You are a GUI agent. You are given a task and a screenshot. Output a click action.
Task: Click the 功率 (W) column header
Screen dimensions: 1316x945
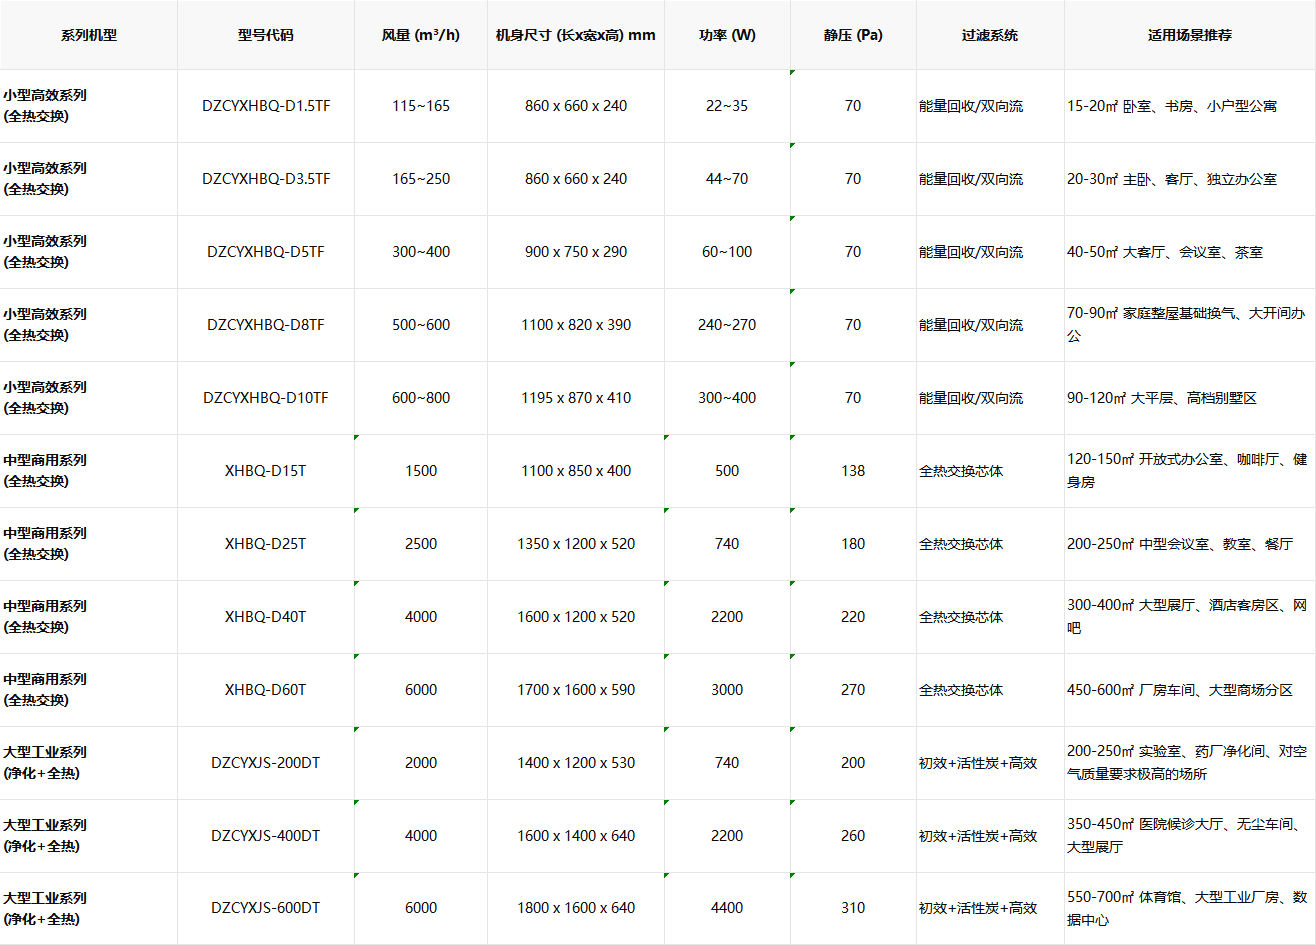tap(727, 35)
